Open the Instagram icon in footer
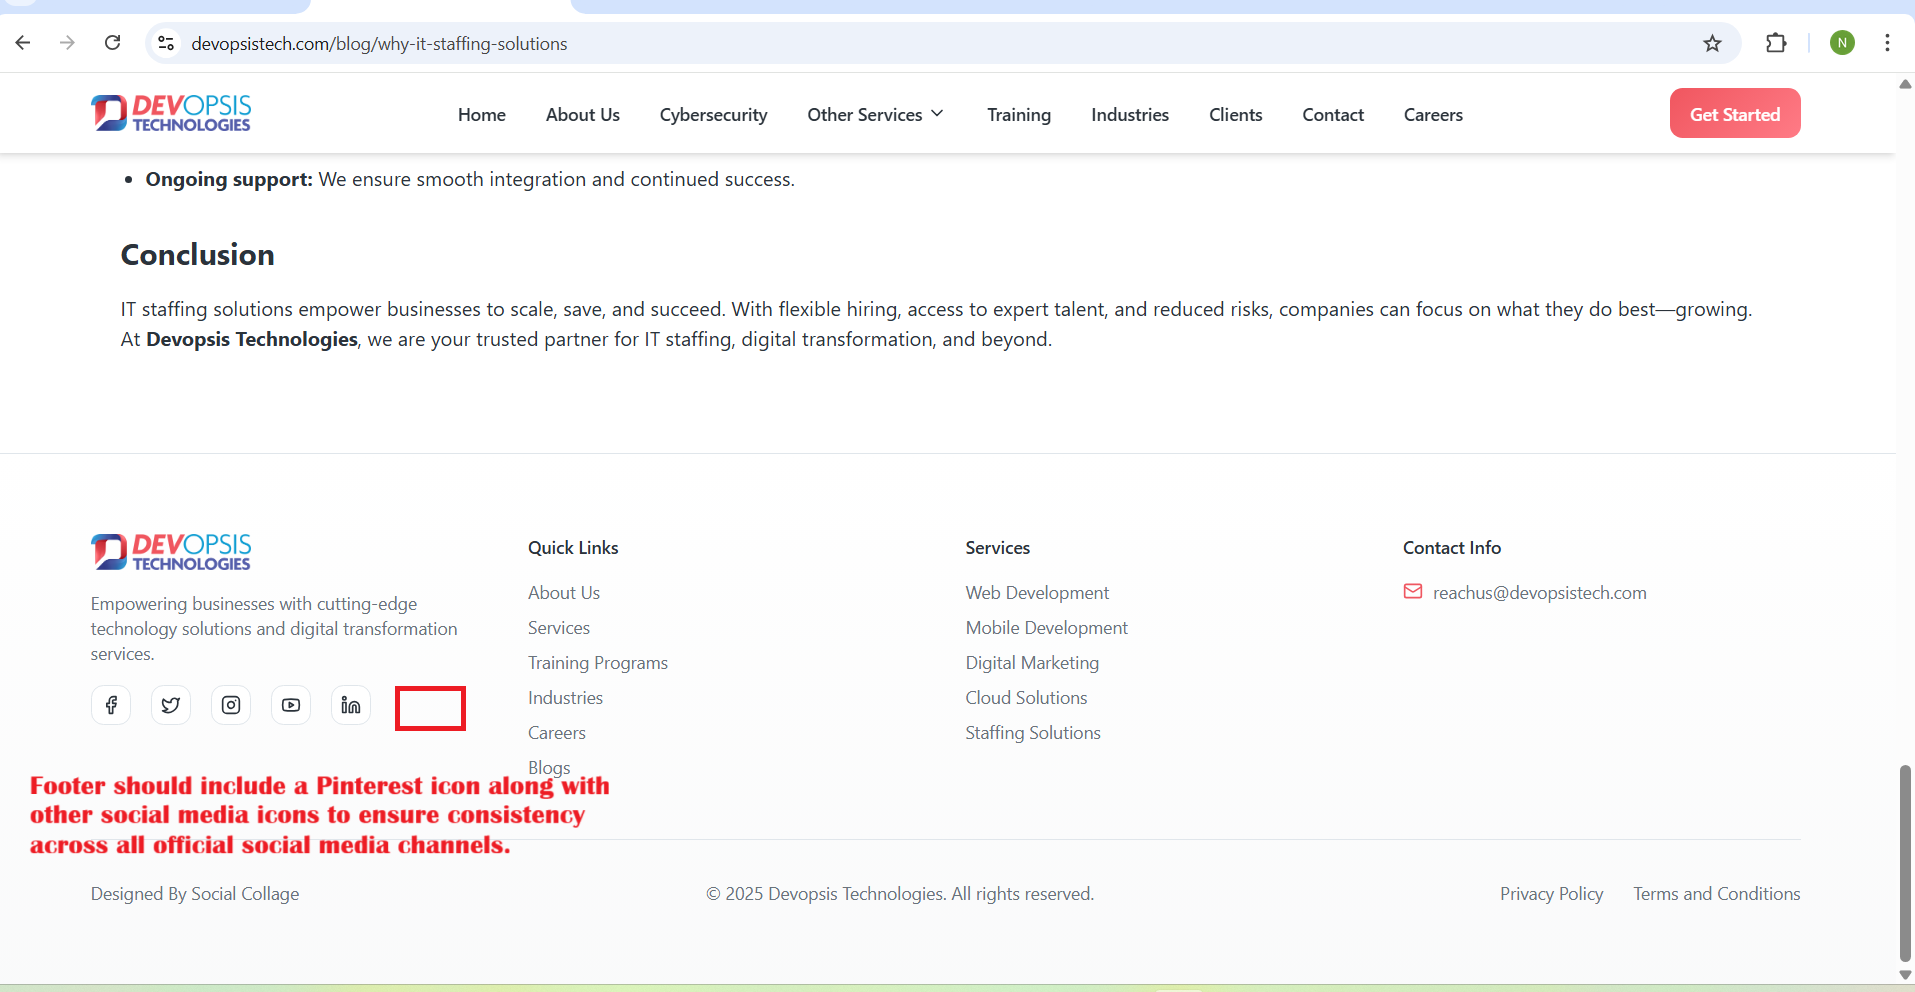The image size is (1915, 992). point(231,705)
